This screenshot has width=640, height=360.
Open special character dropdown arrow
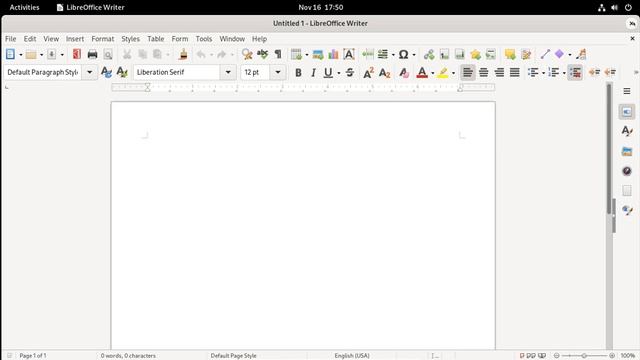(x=414, y=55)
